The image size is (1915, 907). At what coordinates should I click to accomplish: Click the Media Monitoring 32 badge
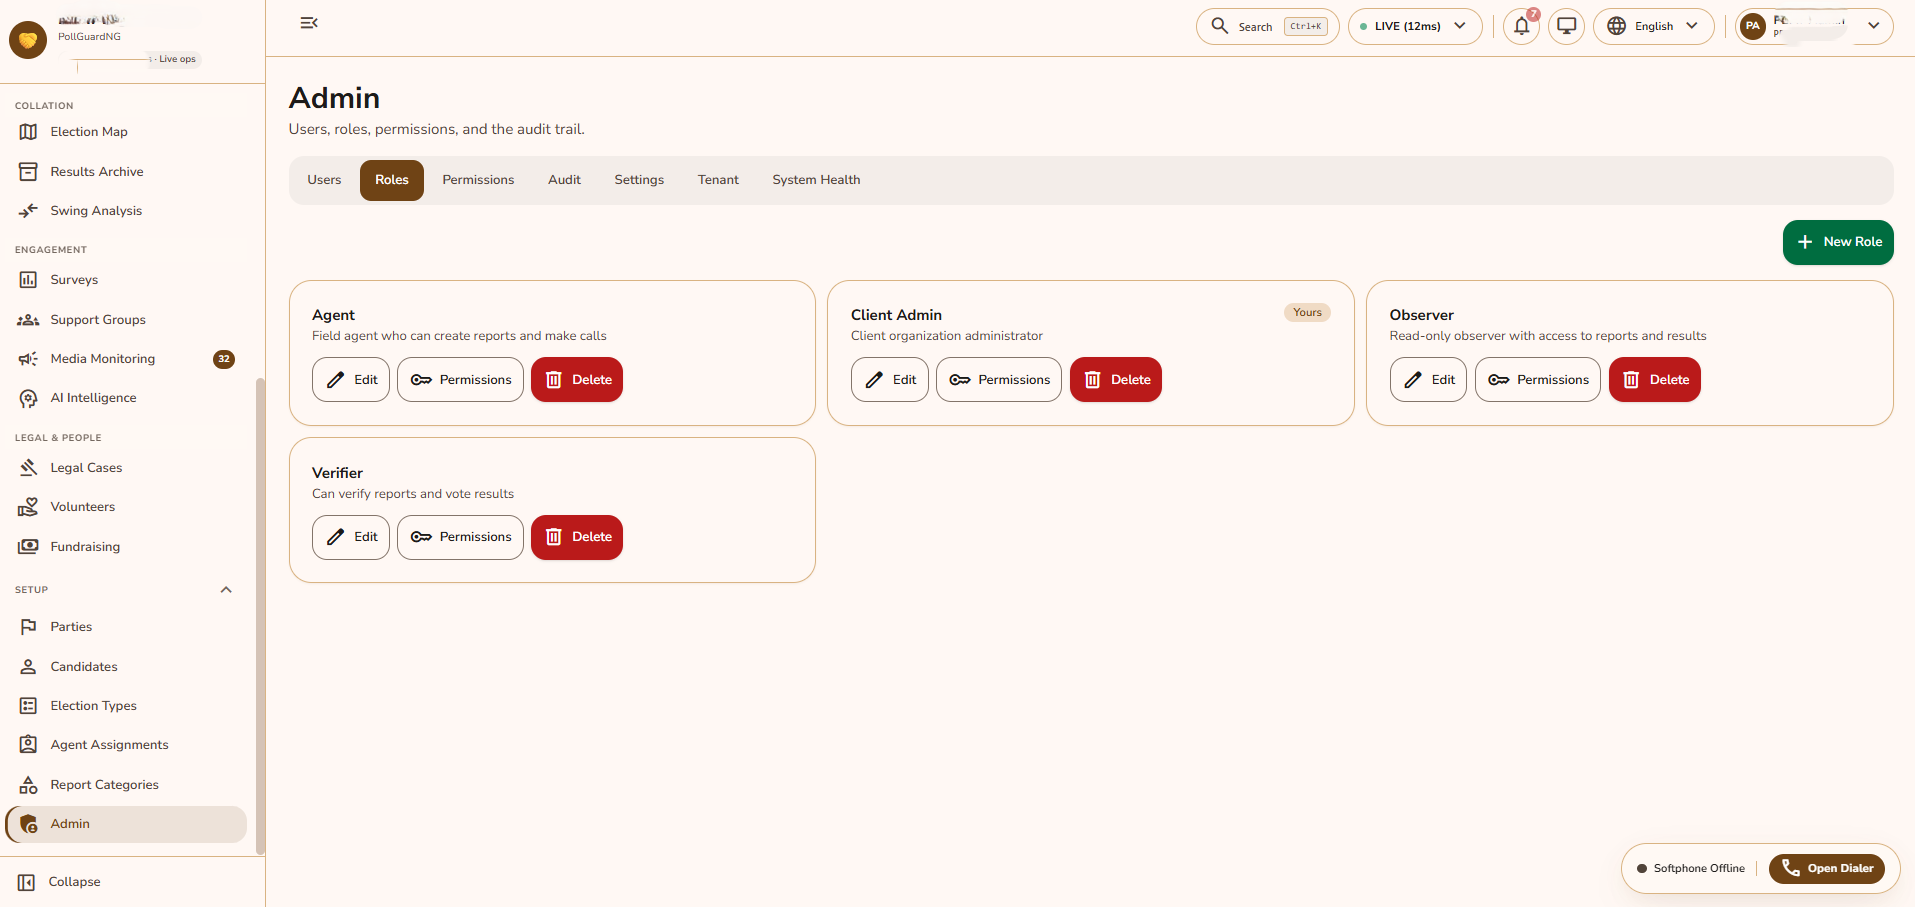point(224,359)
